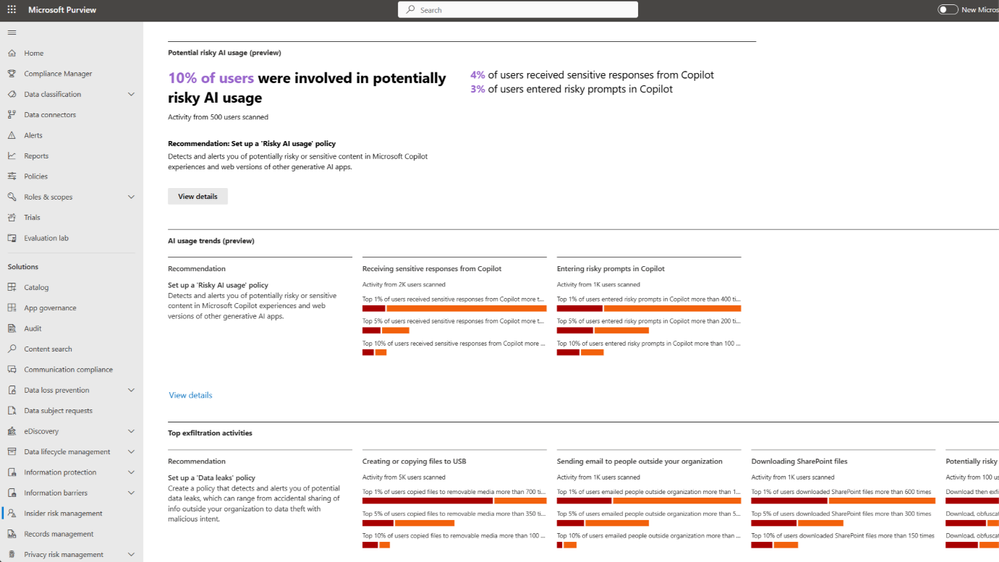Toggle the New Microsoft Purview switch
The height and width of the screenshot is (562, 999).
(x=947, y=10)
